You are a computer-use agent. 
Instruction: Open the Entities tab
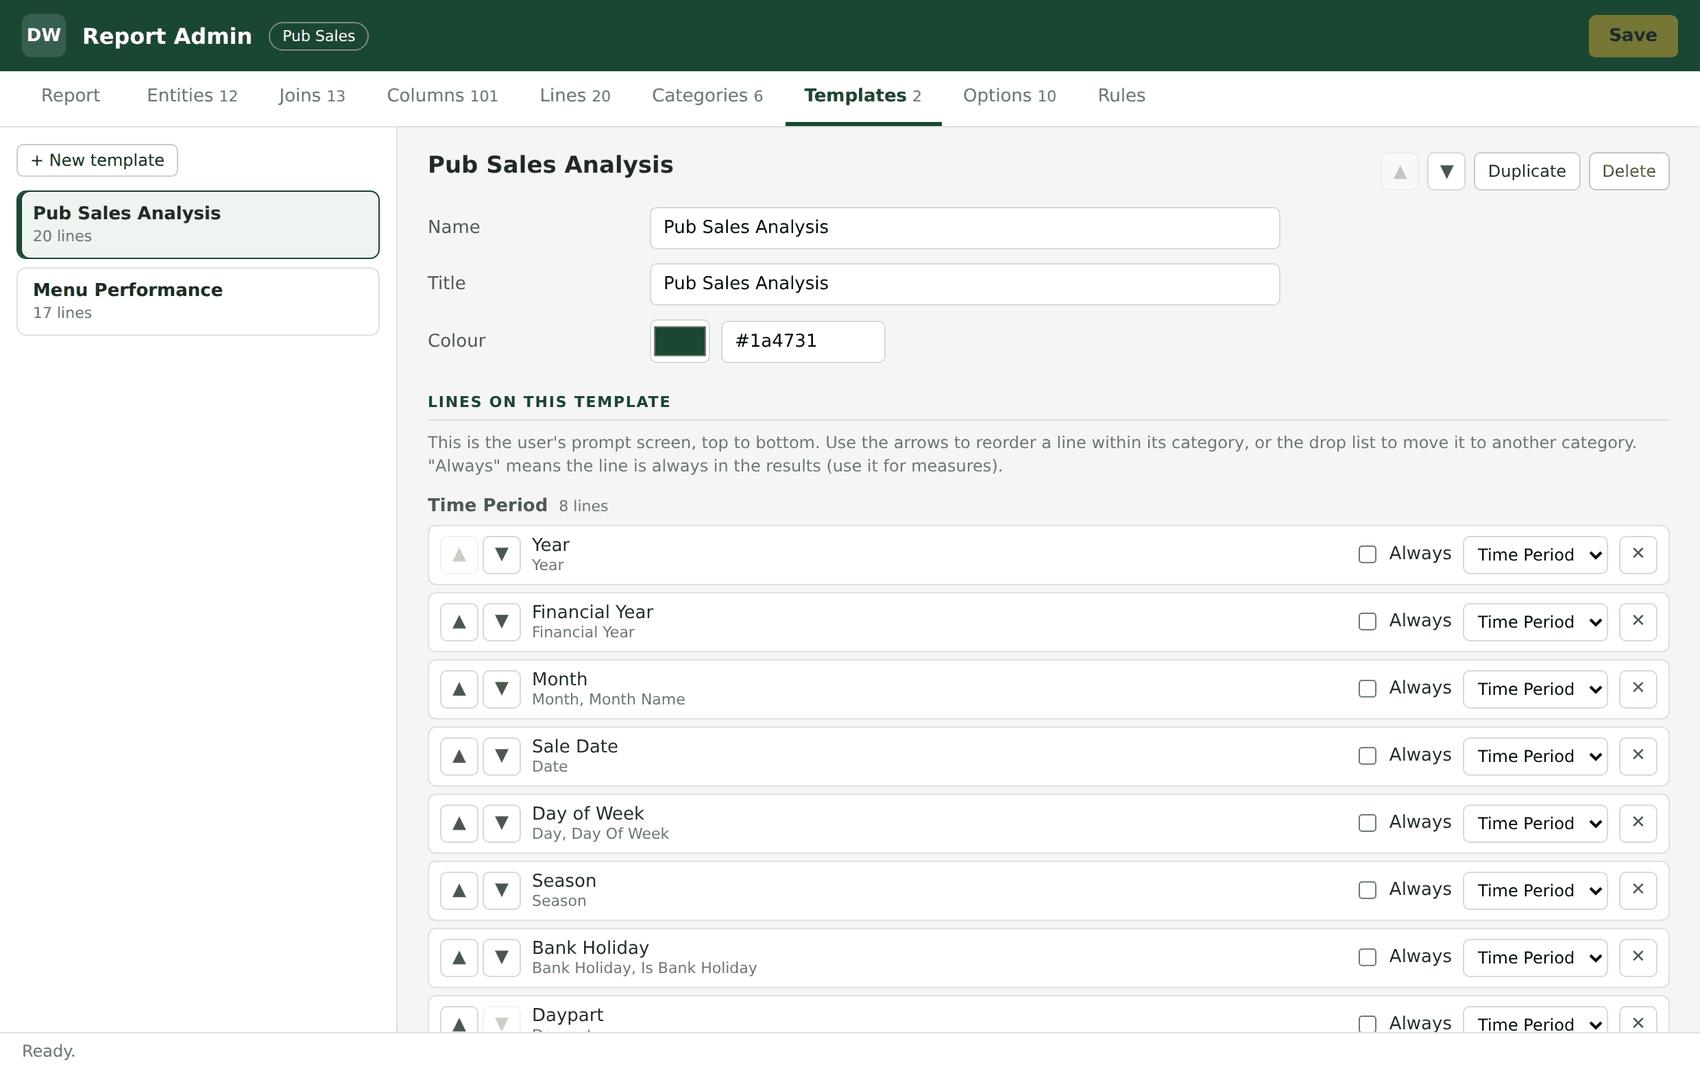(192, 96)
